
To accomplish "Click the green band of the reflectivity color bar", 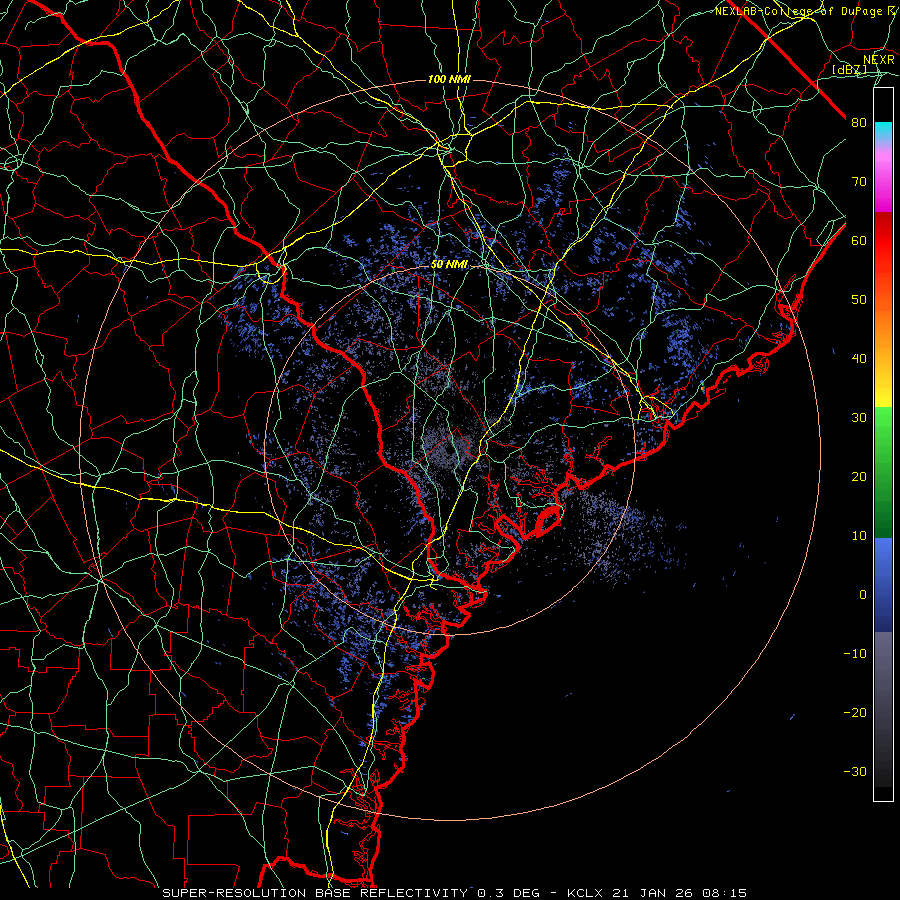I will point(883,472).
